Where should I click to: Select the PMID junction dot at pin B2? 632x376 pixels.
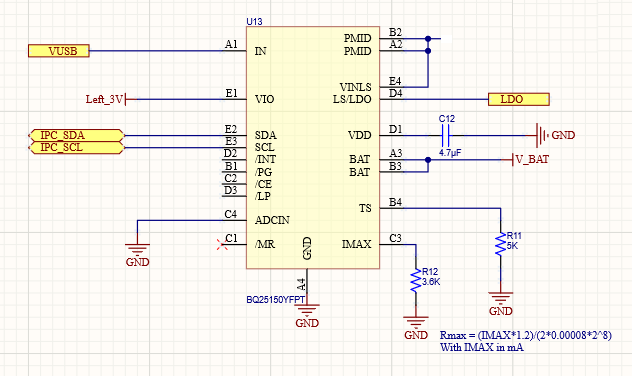click(x=428, y=39)
